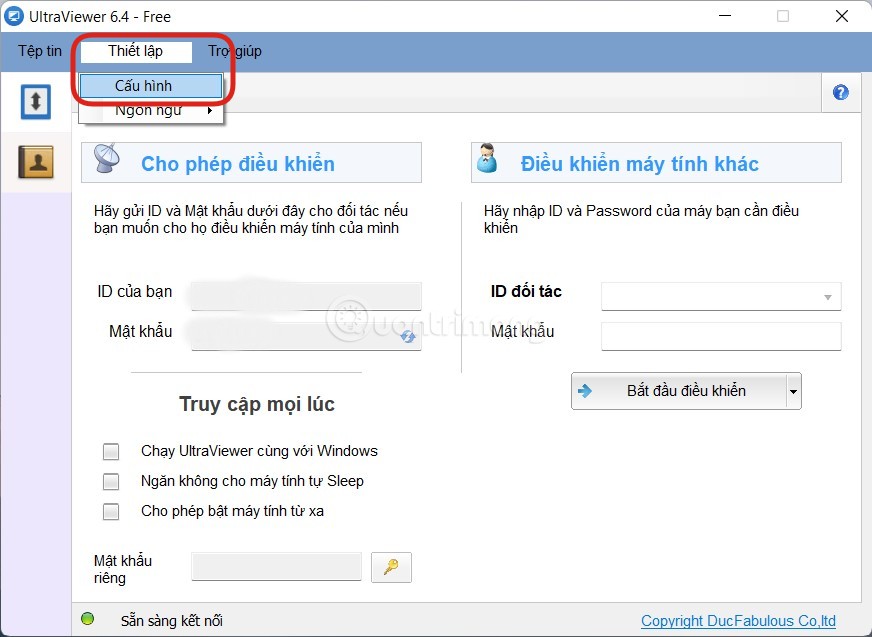Click your own Mật khẩu display field

tap(306, 336)
